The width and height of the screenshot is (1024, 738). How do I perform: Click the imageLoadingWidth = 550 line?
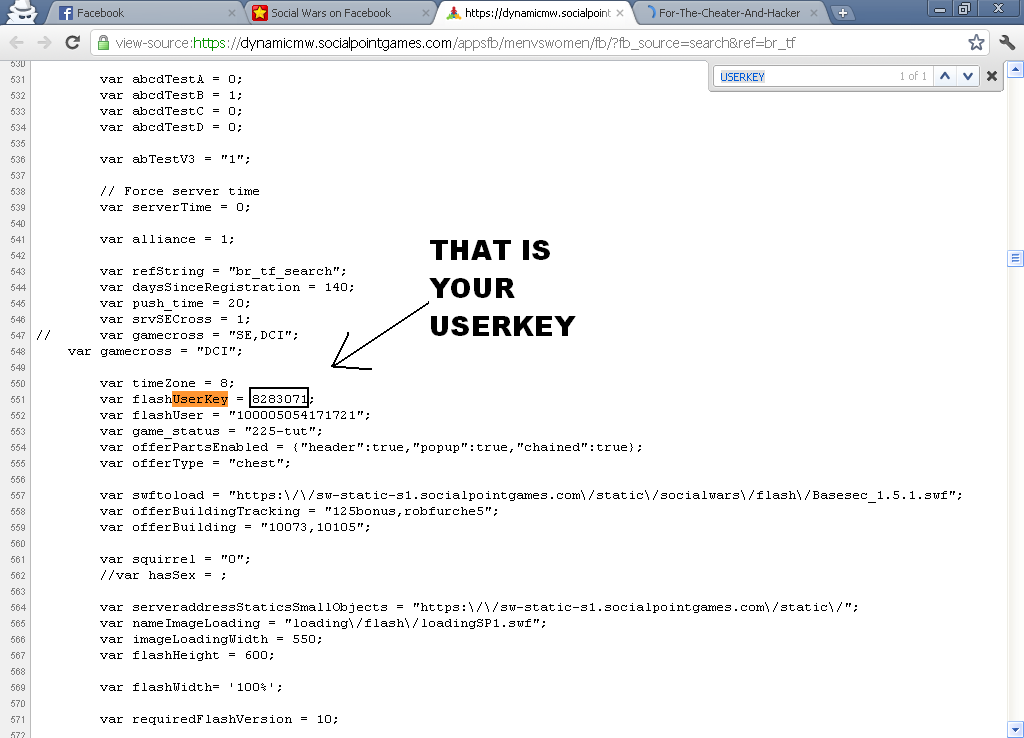coord(211,639)
